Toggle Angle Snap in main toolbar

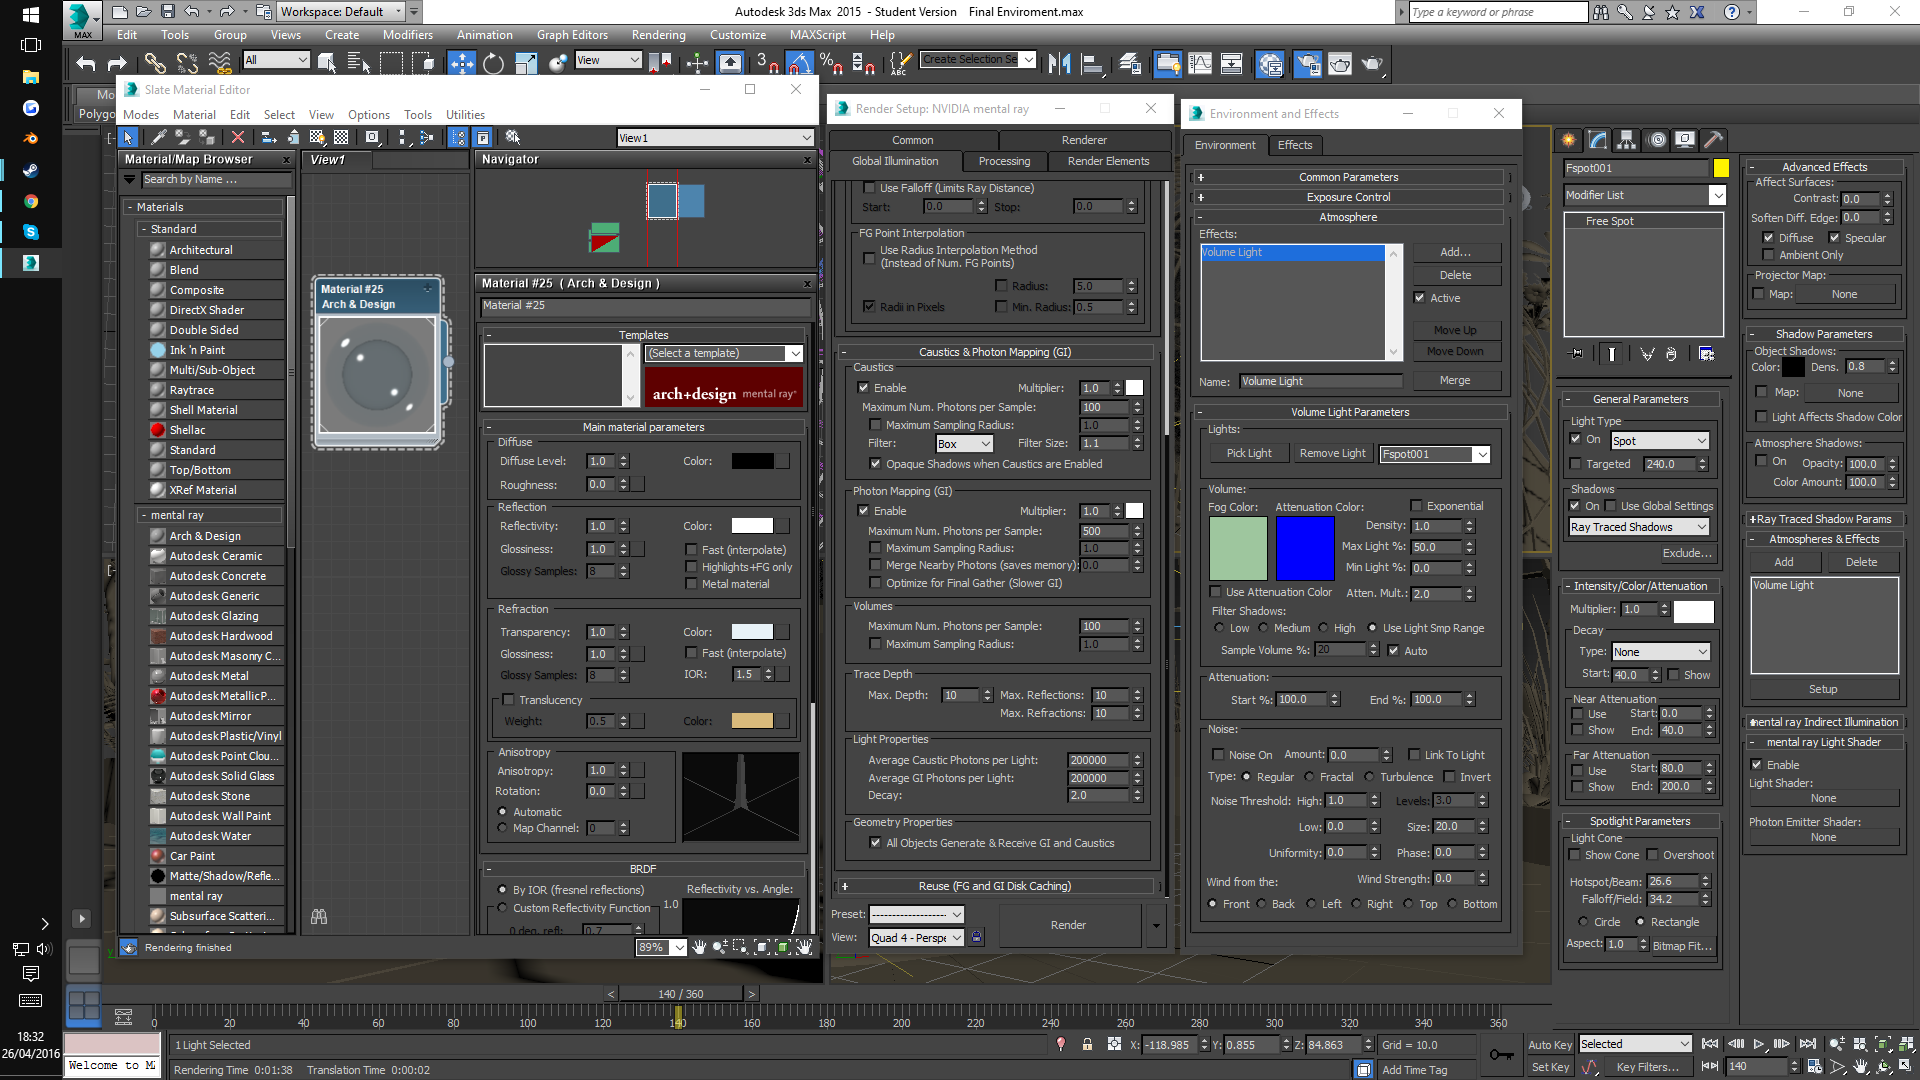click(798, 64)
